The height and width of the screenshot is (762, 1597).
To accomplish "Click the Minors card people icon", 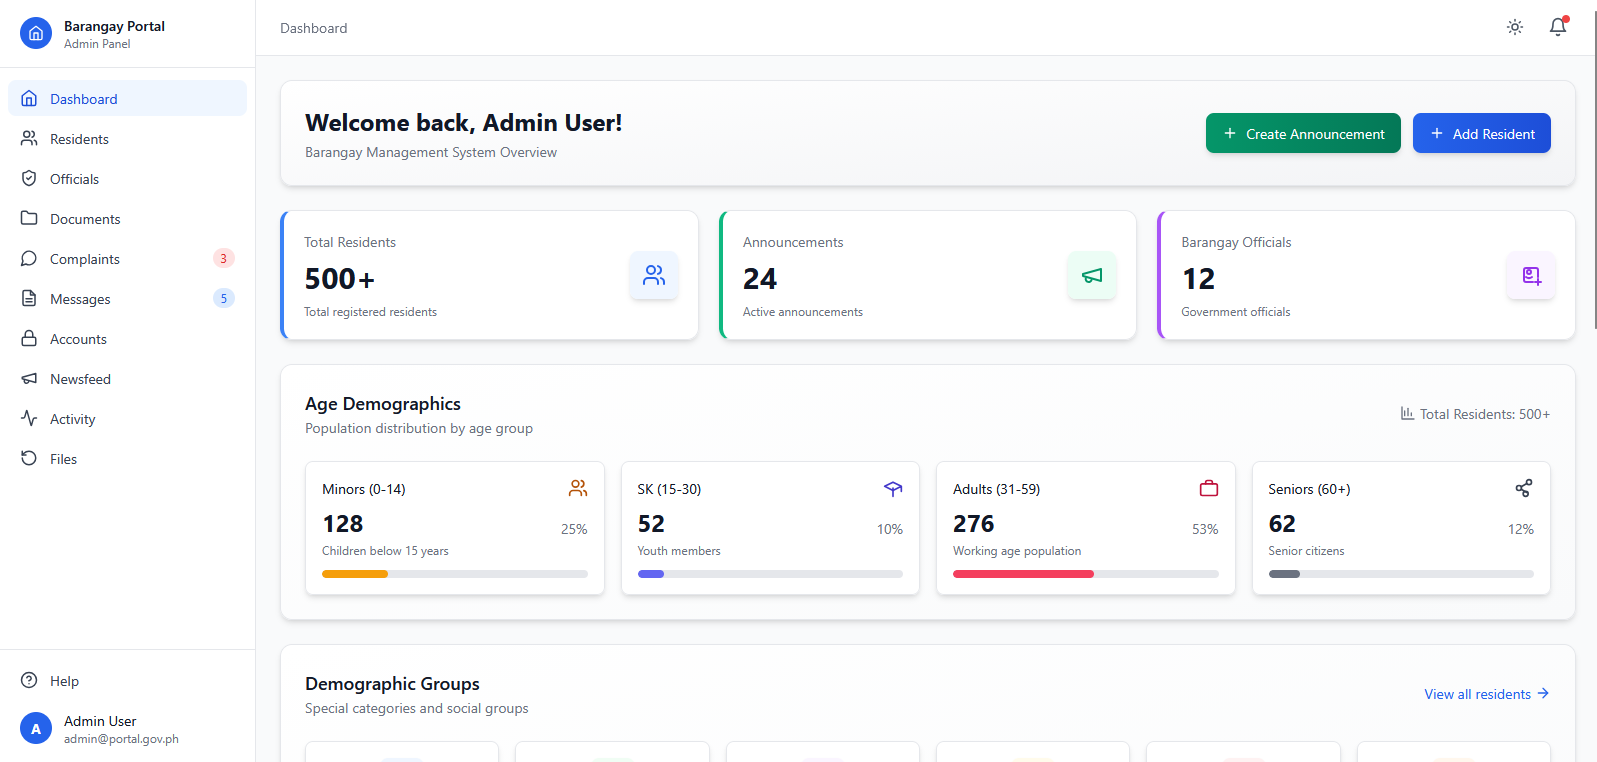I will (x=578, y=488).
